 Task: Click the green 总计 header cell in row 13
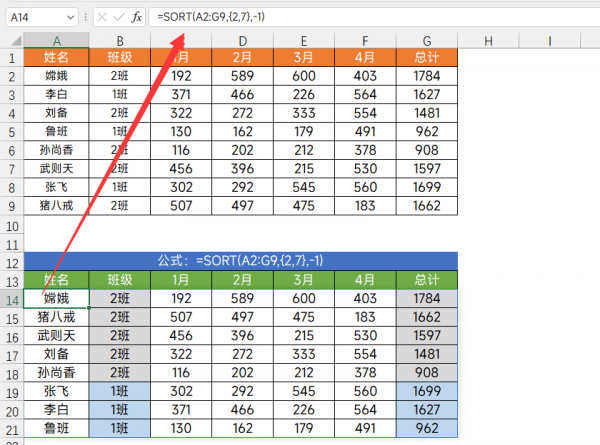pos(426,280)
